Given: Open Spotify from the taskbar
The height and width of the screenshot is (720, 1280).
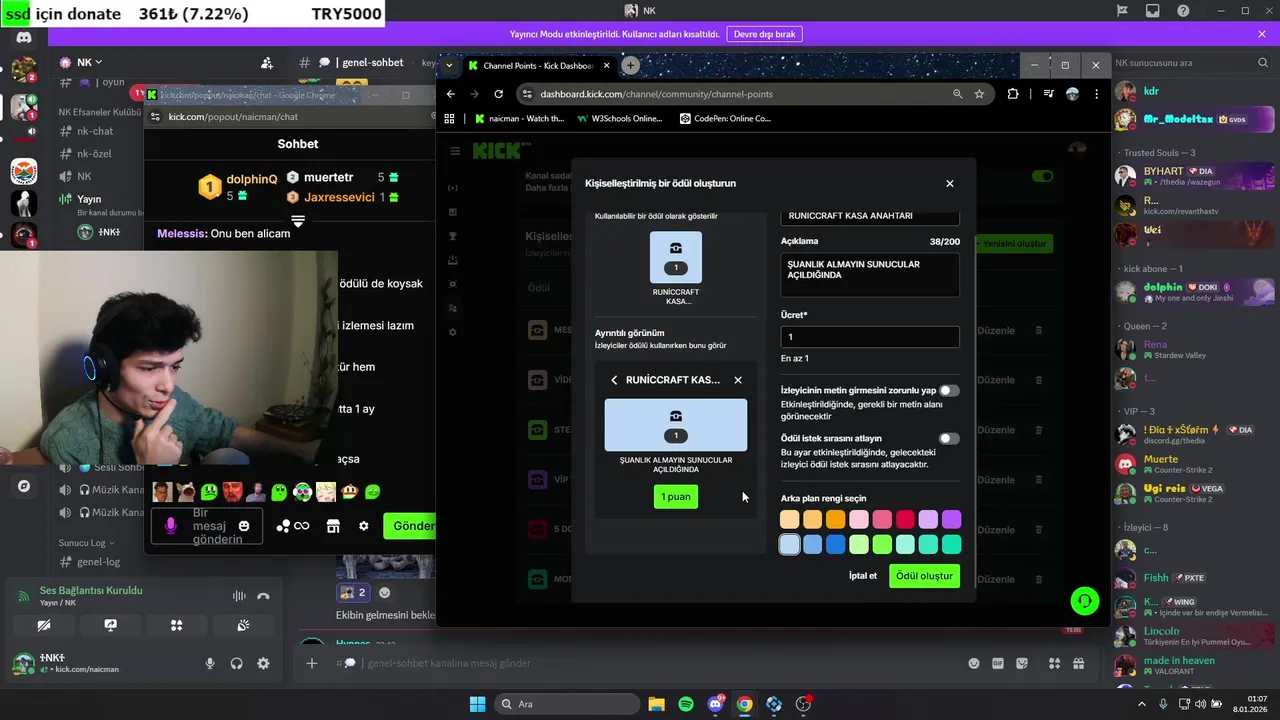Looking at the screenshot, I should point(686,704).
